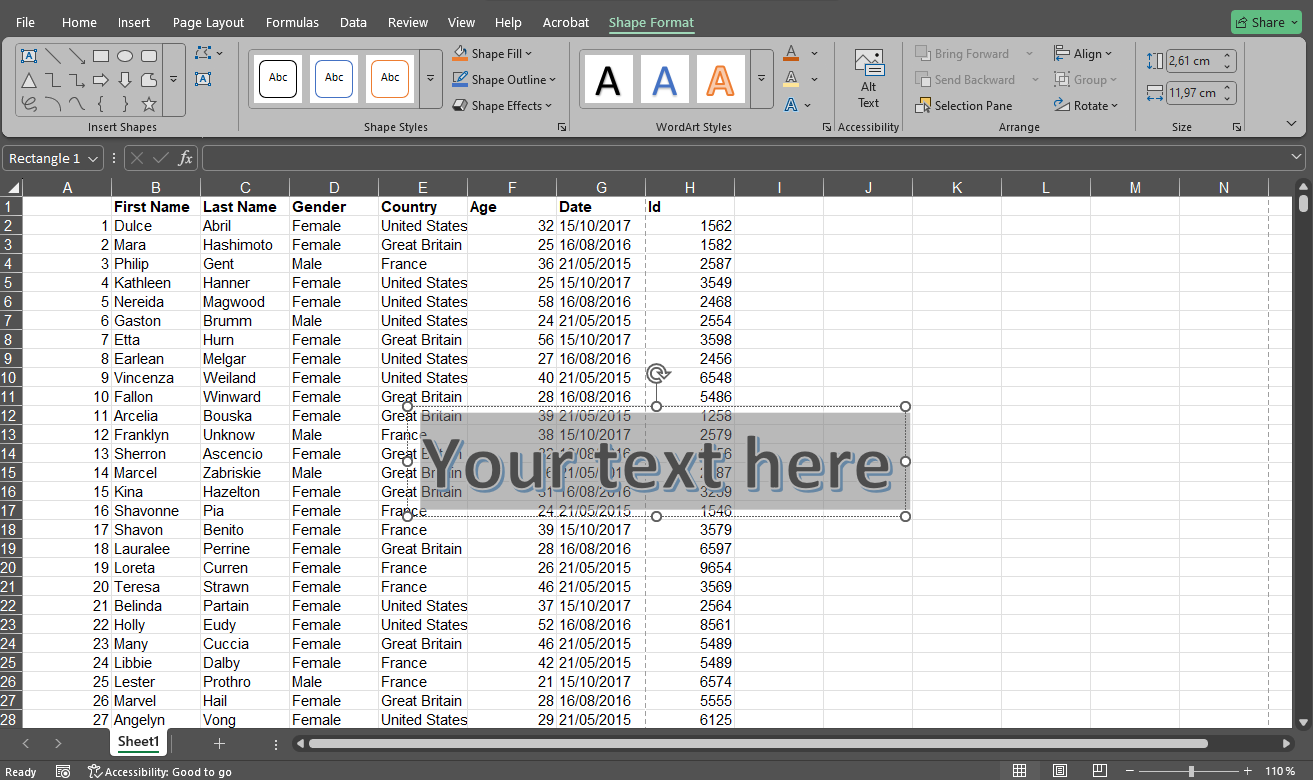Apply the blue outline Abc shape style
This screenshot has width=1313, height=780.
[334, 78]
